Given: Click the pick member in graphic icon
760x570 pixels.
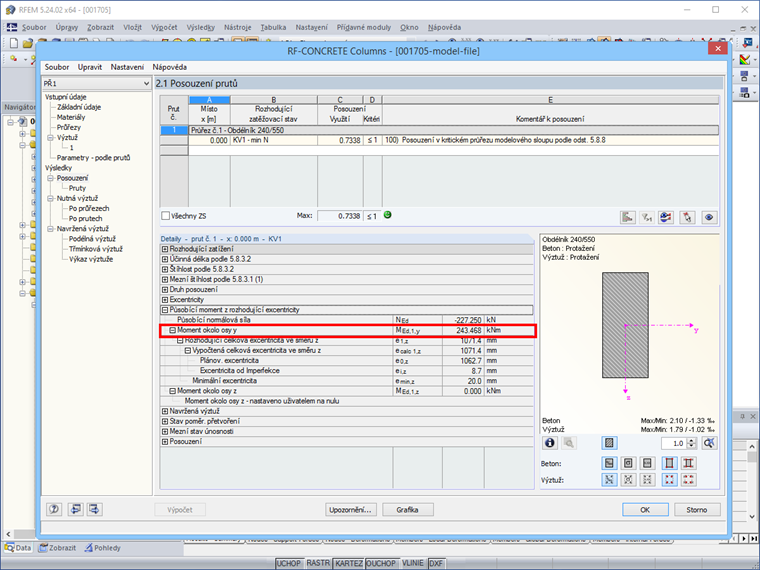Looking at the screenshot, I should (687, 217).
